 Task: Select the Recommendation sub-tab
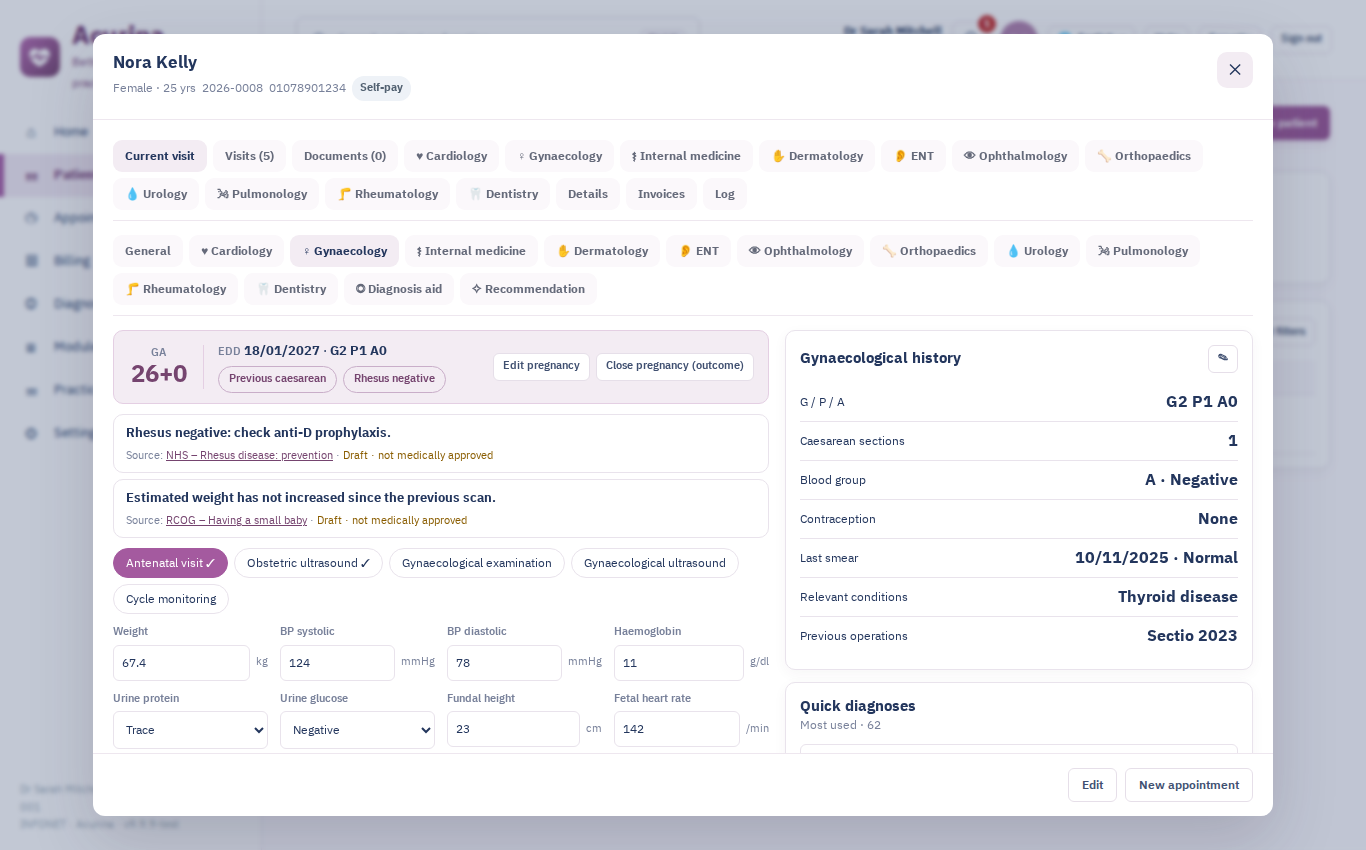(528, 289)
